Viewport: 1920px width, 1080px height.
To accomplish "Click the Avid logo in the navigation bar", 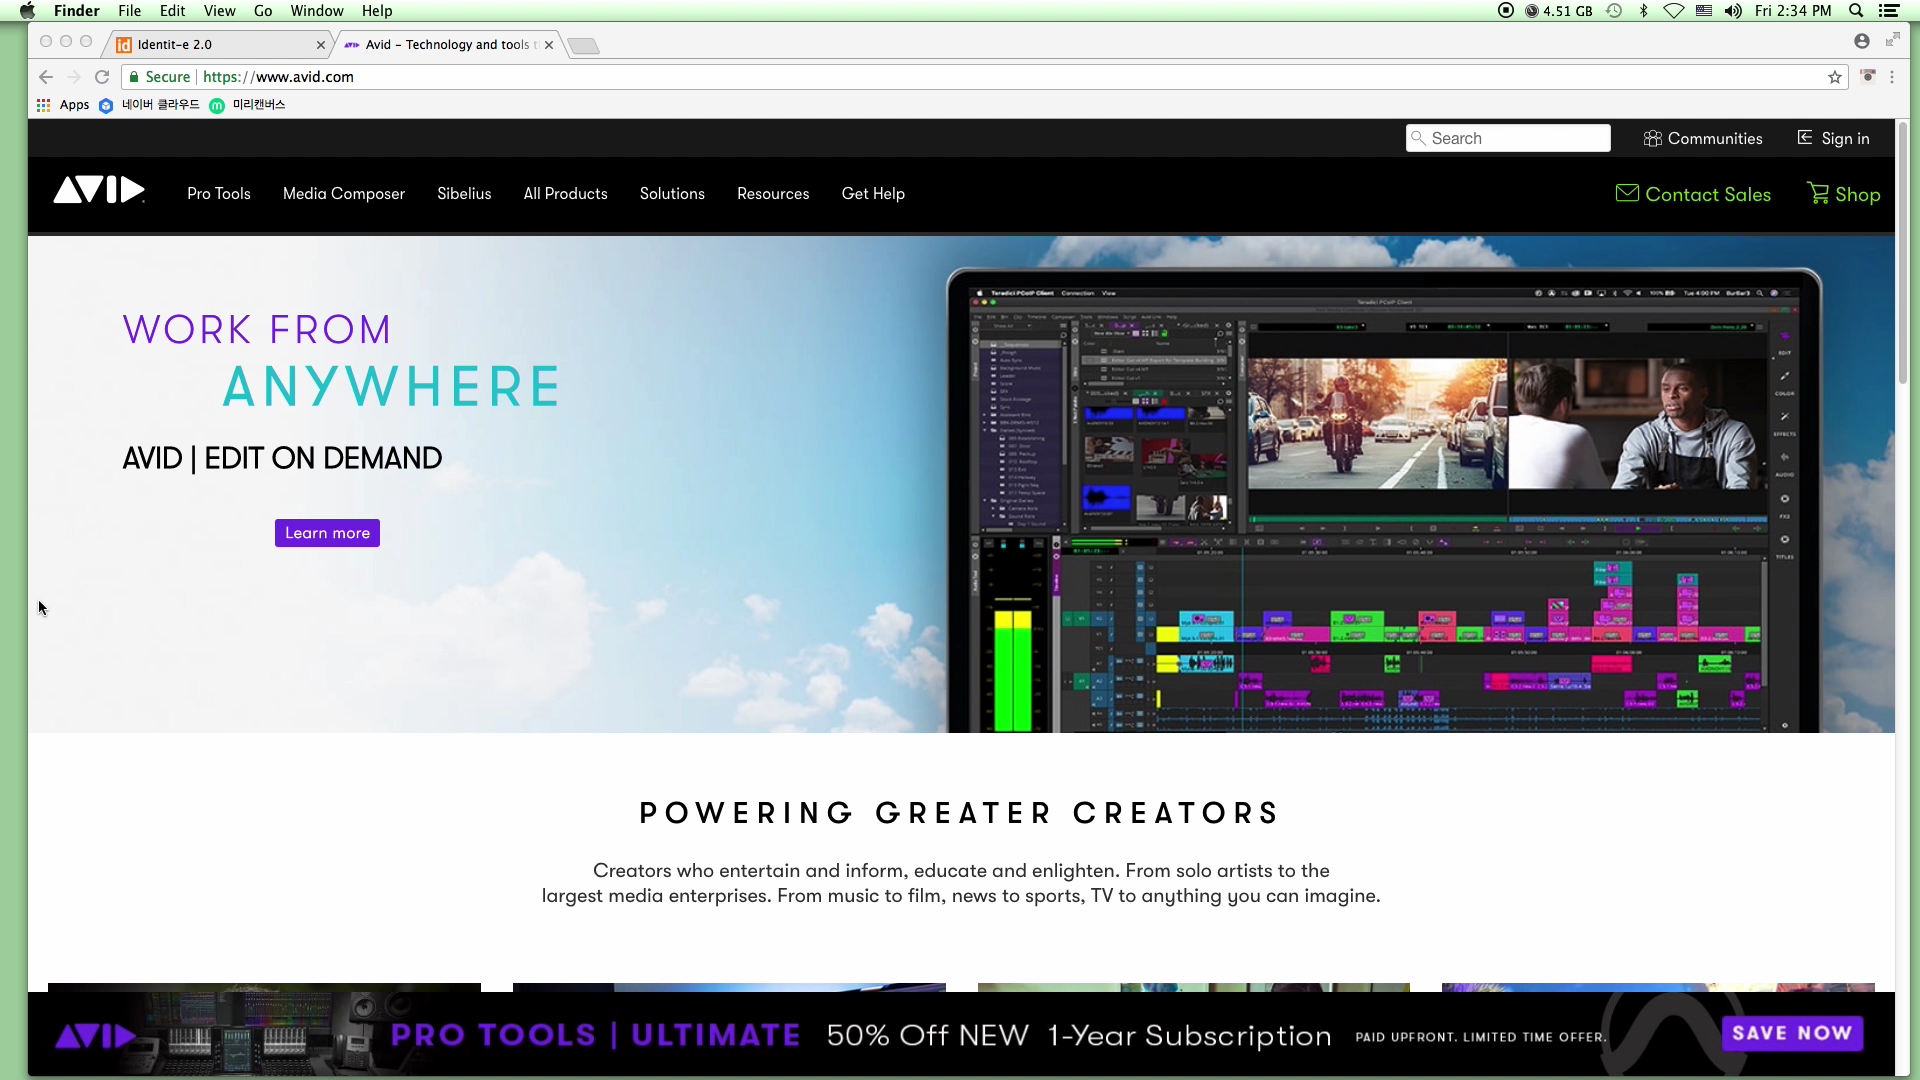I will (x=99, y=190).
